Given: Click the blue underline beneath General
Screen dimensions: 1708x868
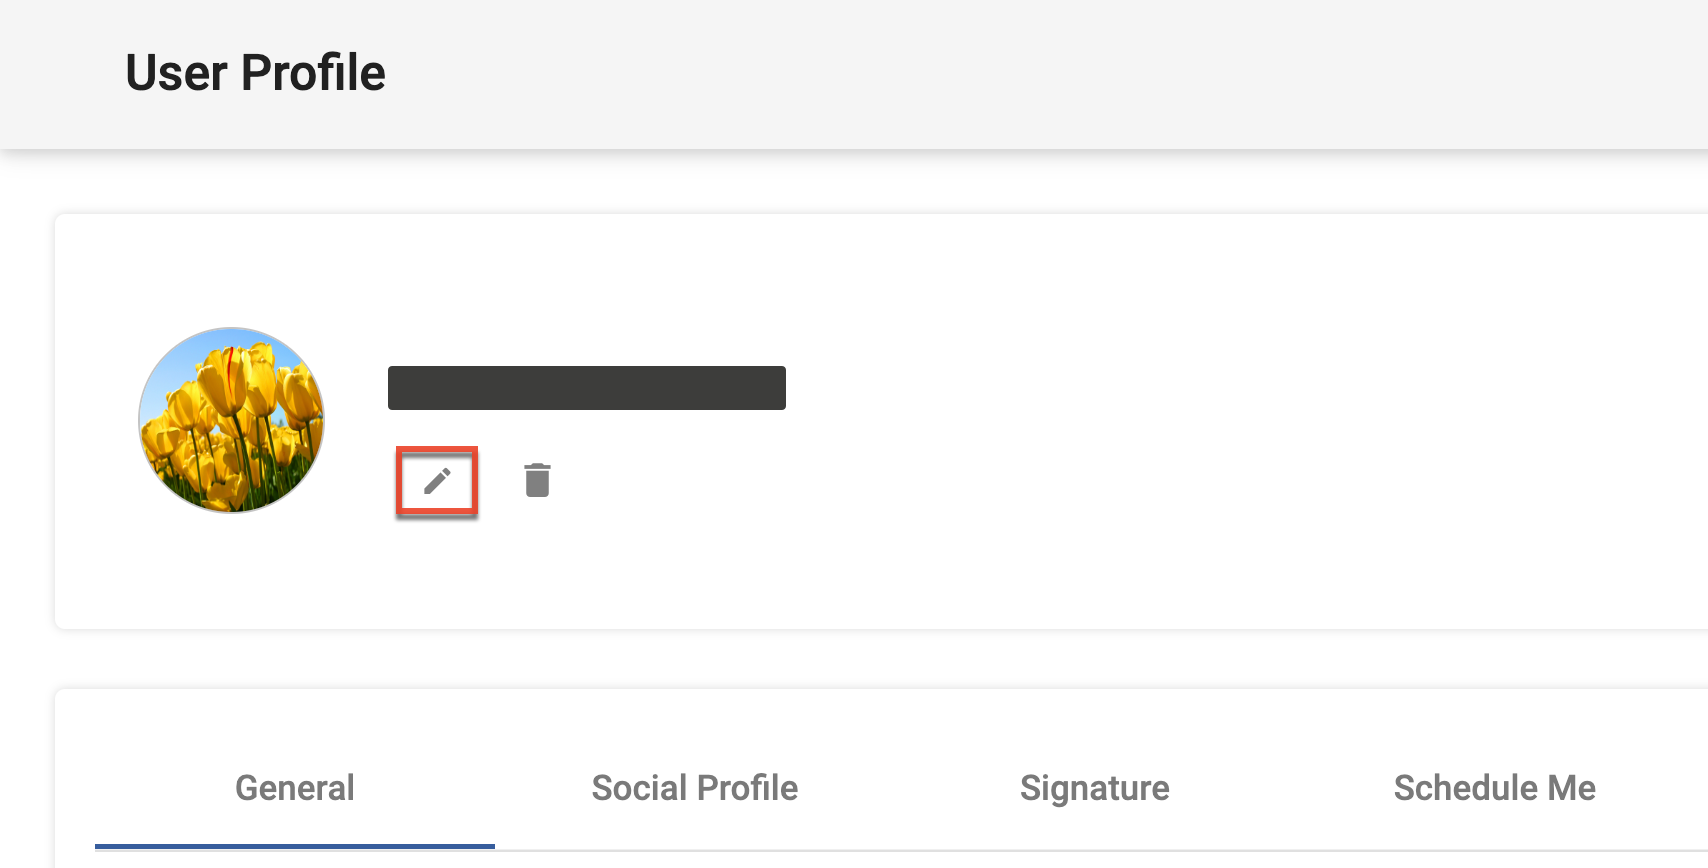Looking at the screenshot, I should pyautogui.click(x=295, y=846).
